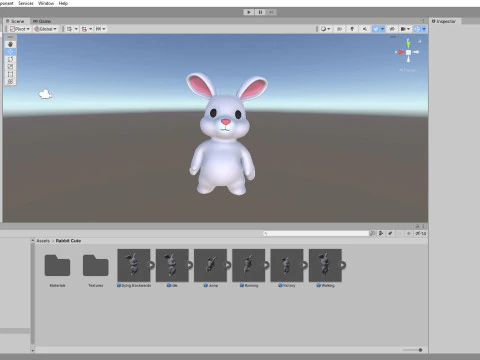Expand the Running asset arrow
The image size is (480, 360).
[266, 265]
